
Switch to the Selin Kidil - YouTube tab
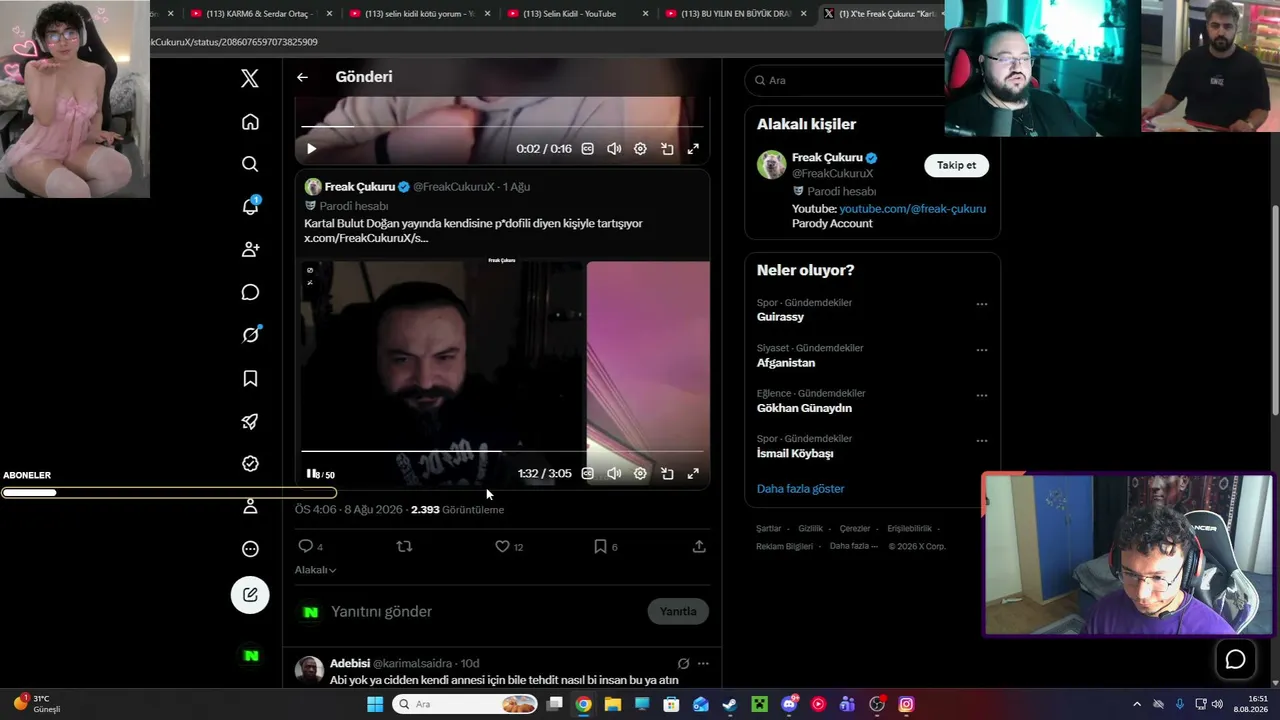(577, 14)
